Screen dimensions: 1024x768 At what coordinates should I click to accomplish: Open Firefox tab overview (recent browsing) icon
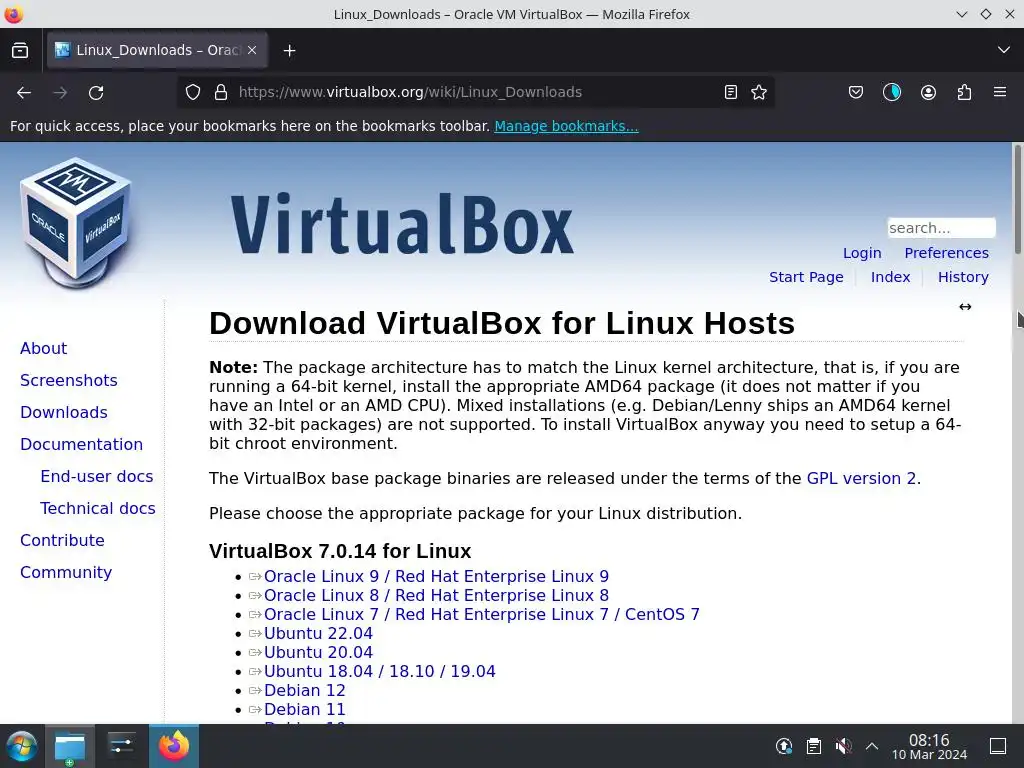(20, 50)
